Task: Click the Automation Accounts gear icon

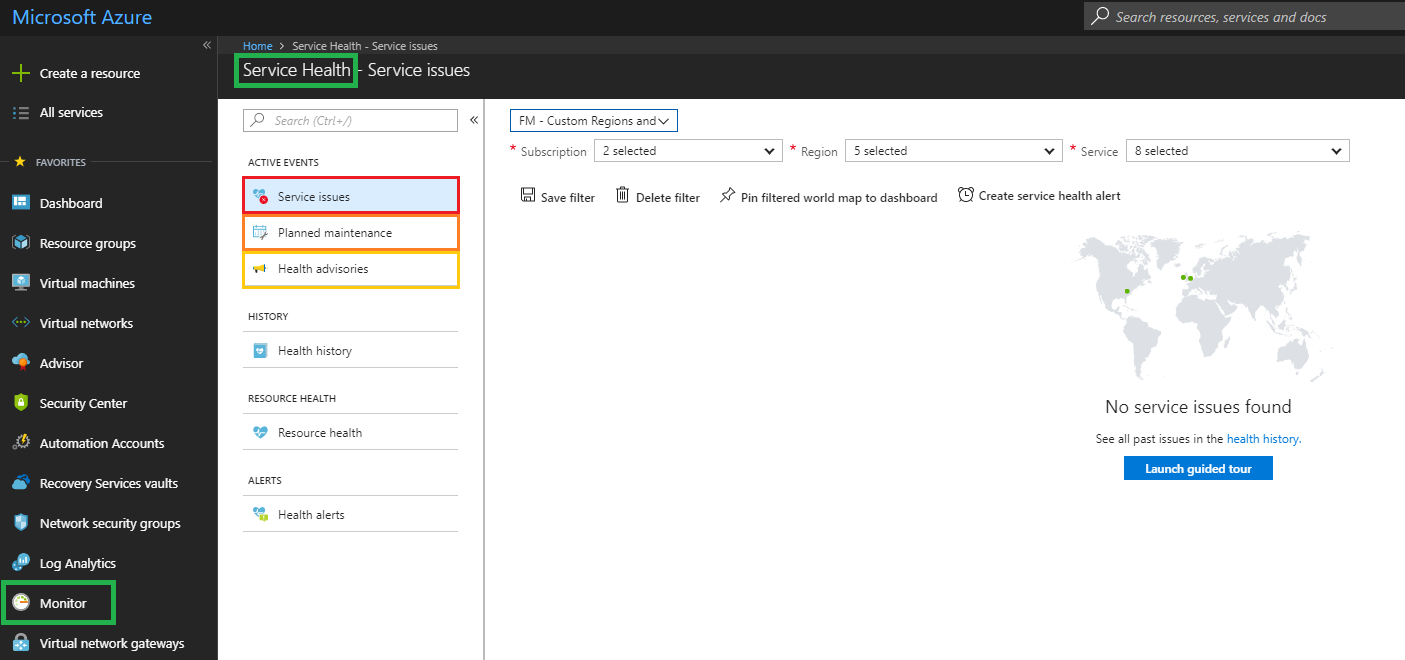Action: pos(21,443)
